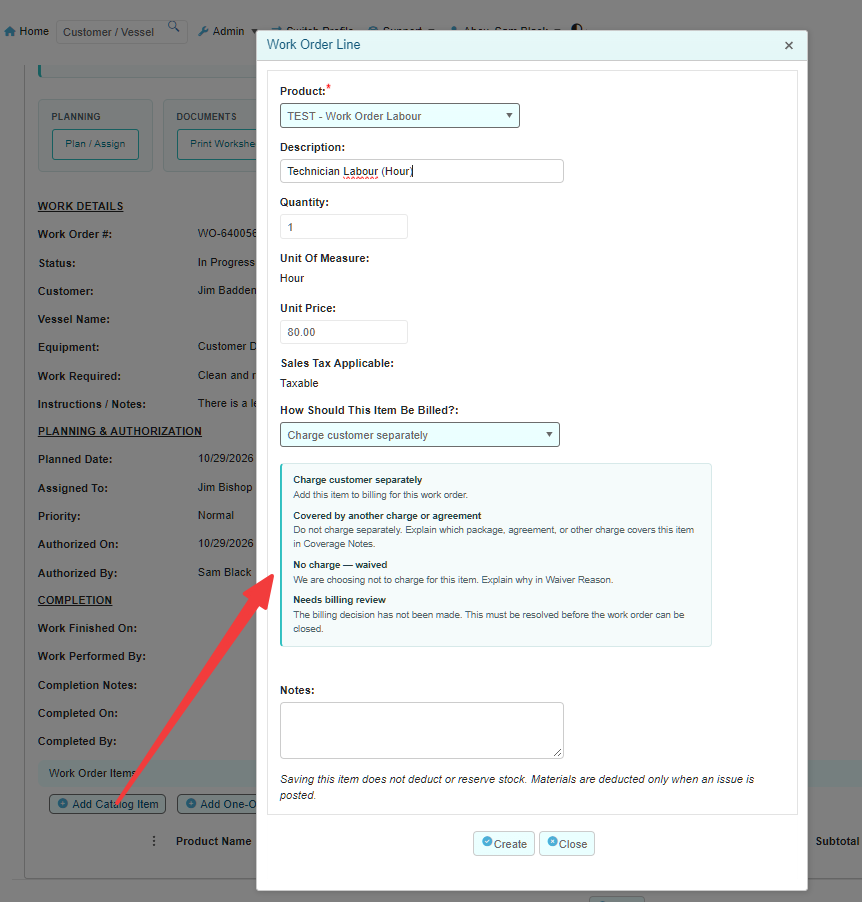
Task: Open the three-dot column menu beside Product Name
Action: tap(154, 841)
